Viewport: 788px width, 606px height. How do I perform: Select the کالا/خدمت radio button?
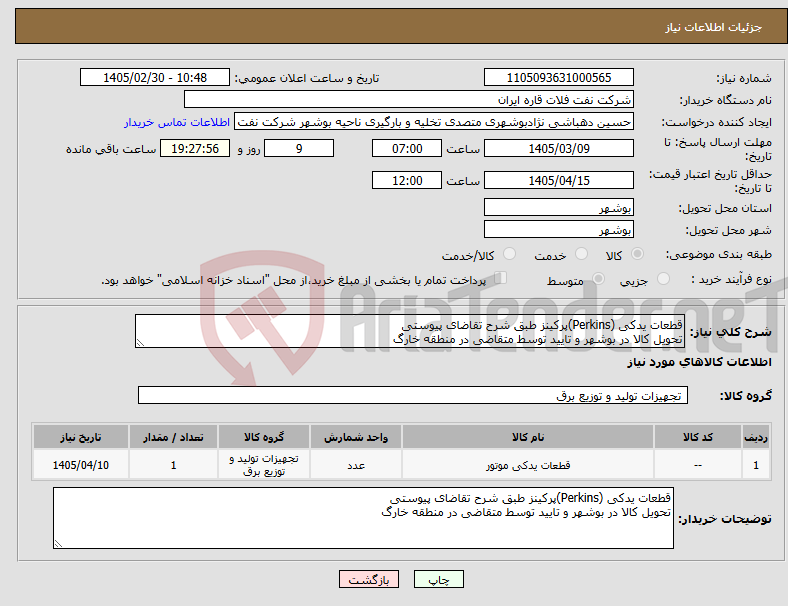[510, 254]
